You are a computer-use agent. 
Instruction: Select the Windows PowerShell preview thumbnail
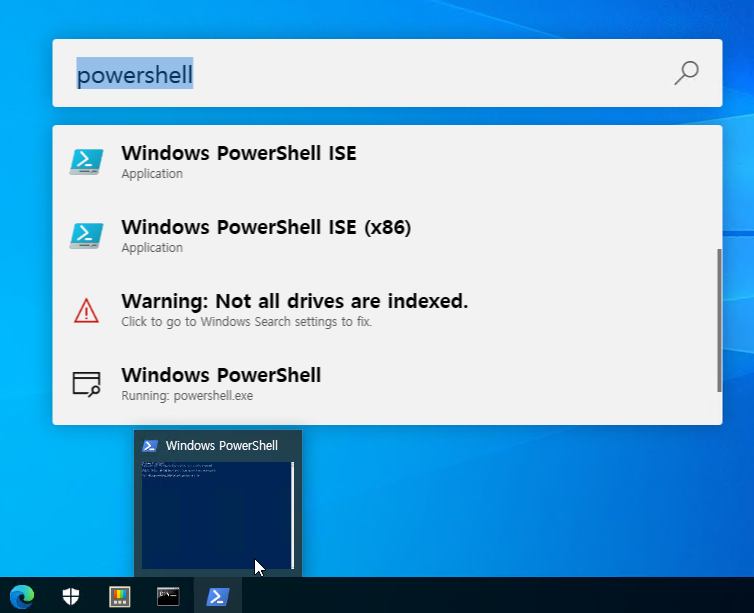pyautogui.click(x=217, y=515)
